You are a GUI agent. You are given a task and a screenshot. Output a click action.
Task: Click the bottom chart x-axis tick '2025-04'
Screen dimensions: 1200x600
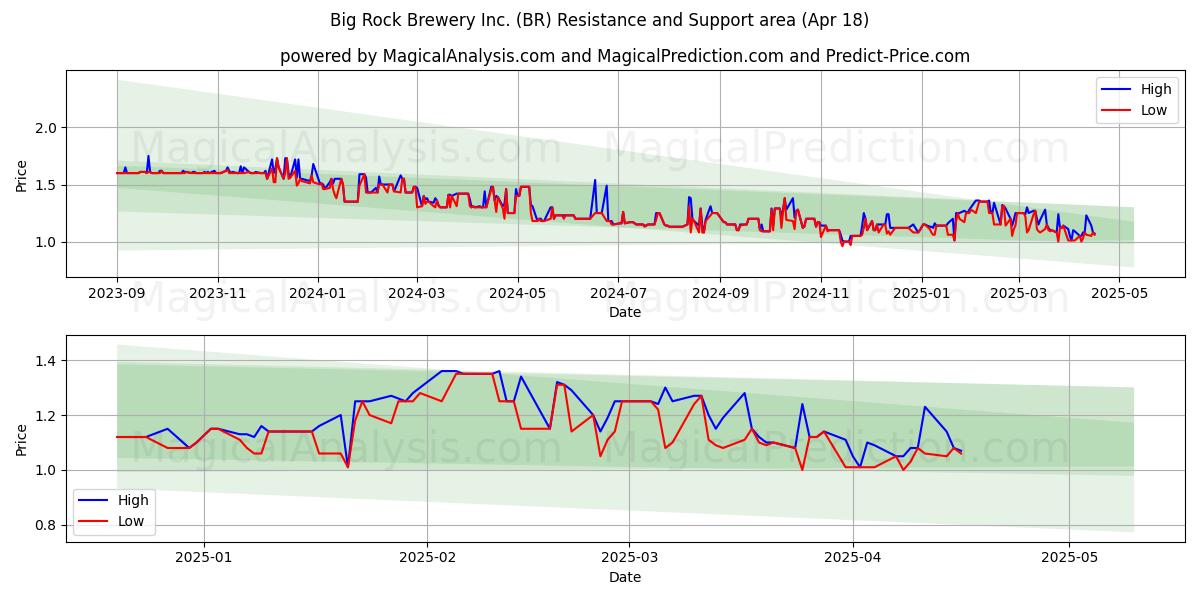coord(854,559)
